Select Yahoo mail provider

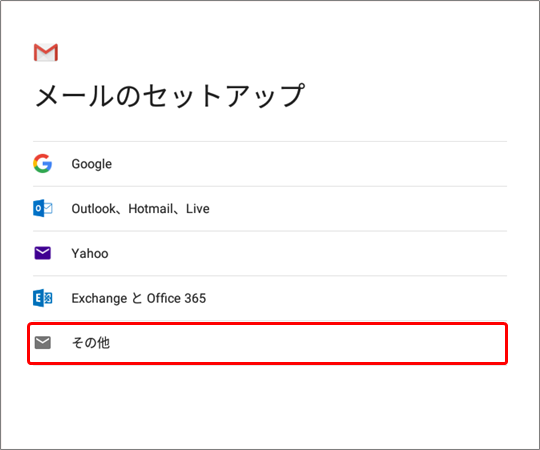(x=270, y=253)
